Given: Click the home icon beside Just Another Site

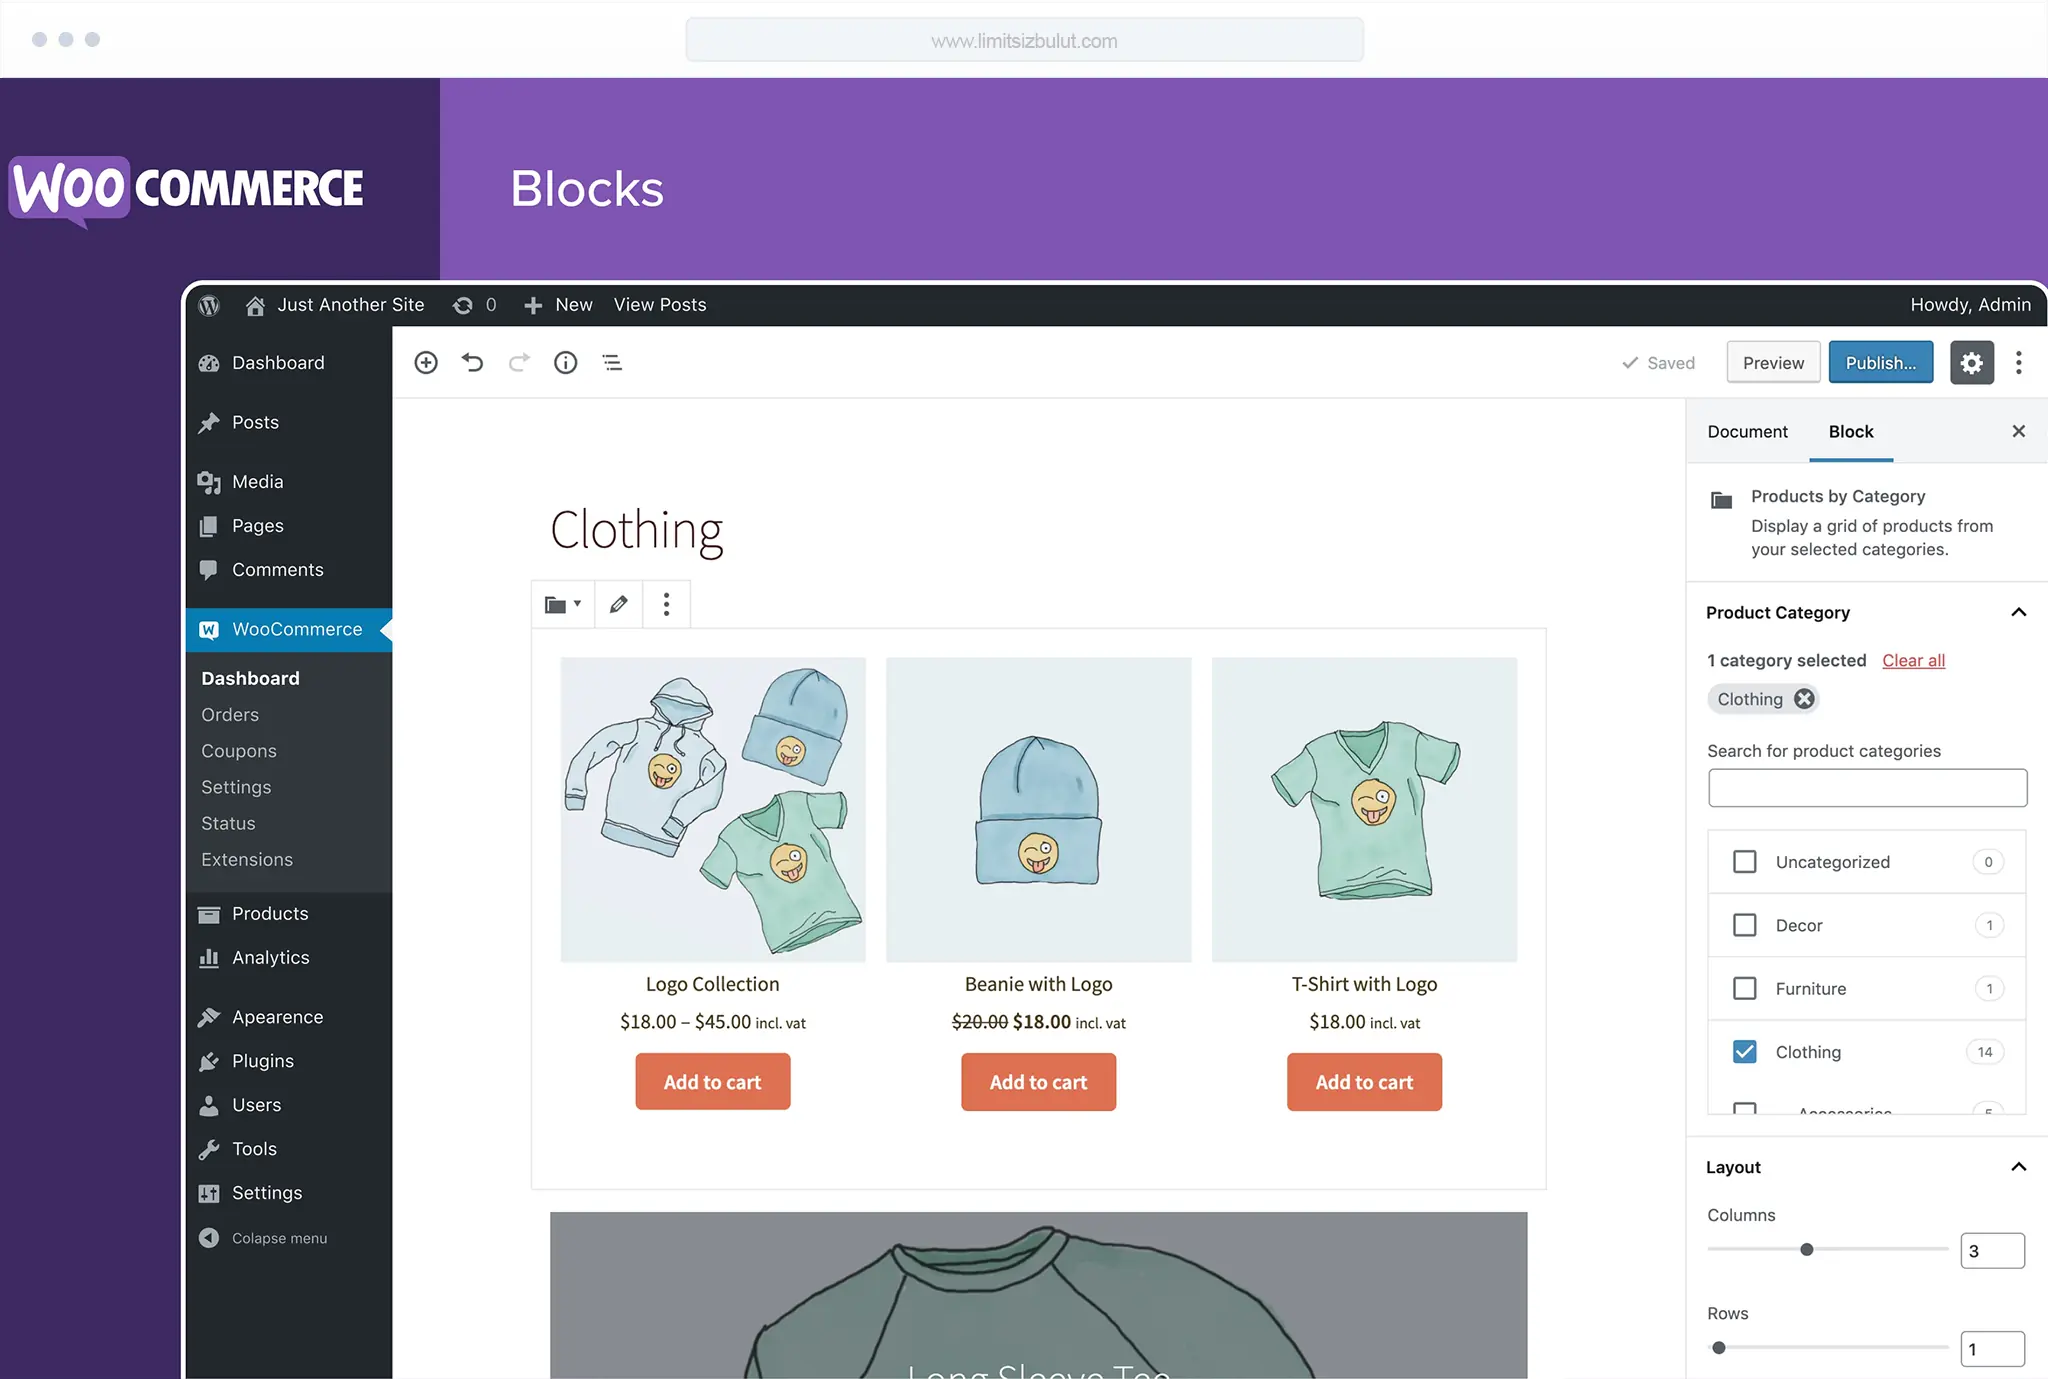Looking at the screenshot, I should point(255,305).
